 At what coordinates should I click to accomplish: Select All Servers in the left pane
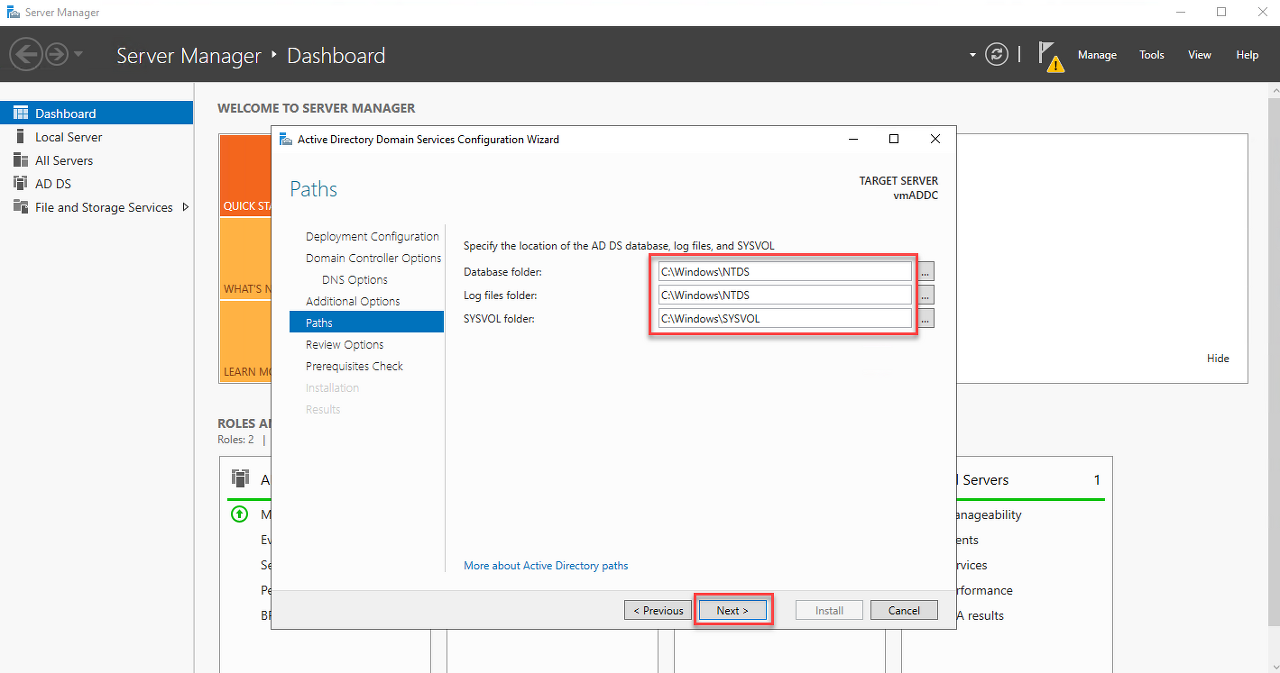tap(96, 160)
